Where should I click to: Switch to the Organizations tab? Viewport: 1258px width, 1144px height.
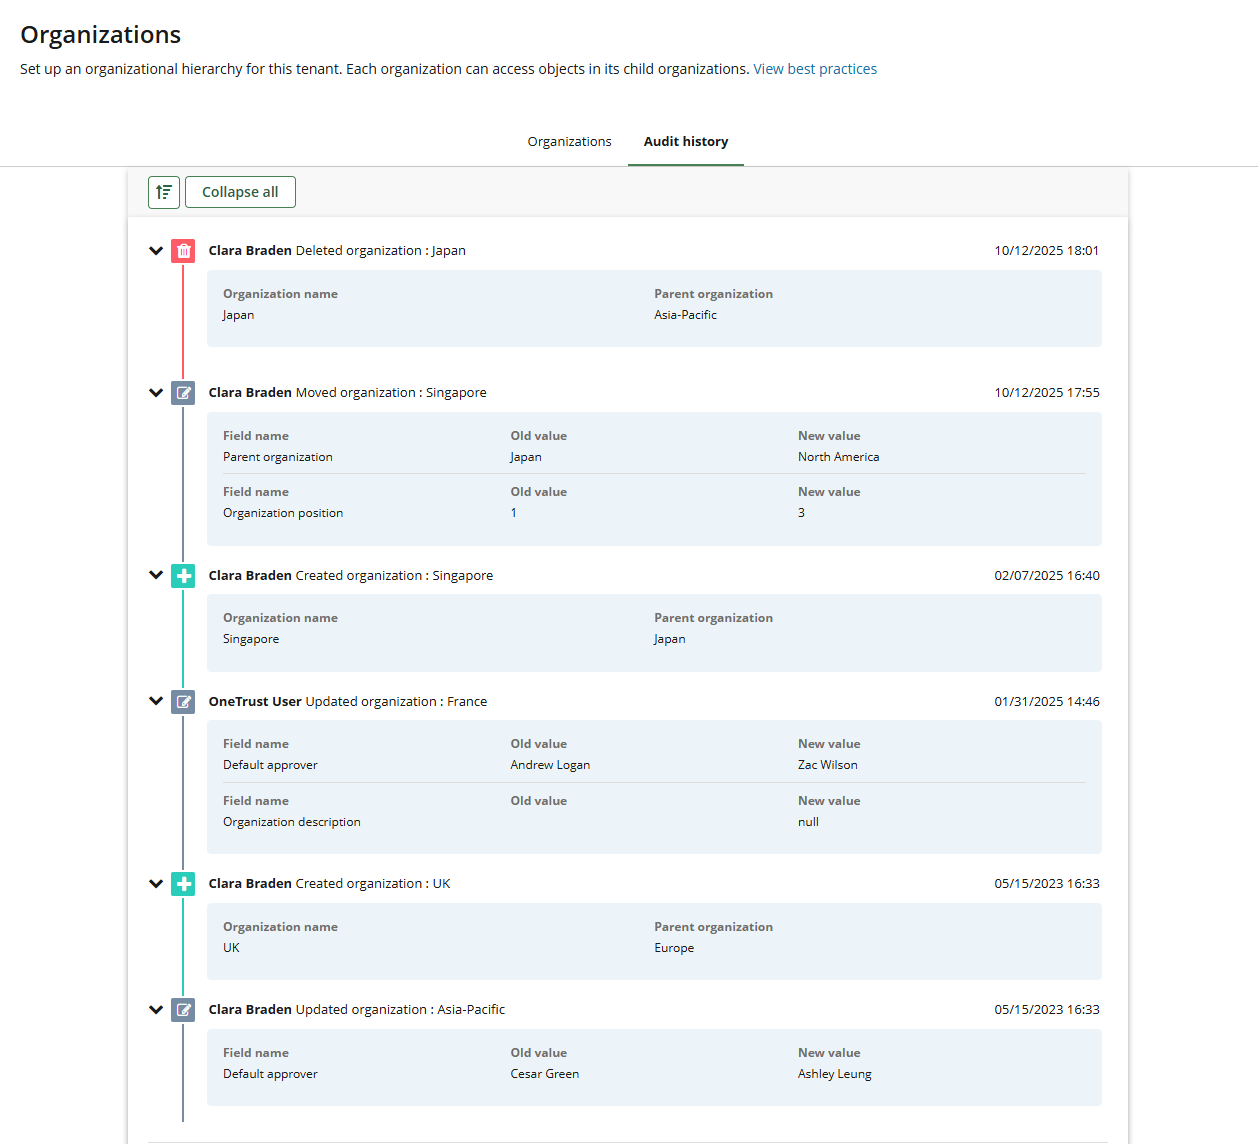(569, 142)
